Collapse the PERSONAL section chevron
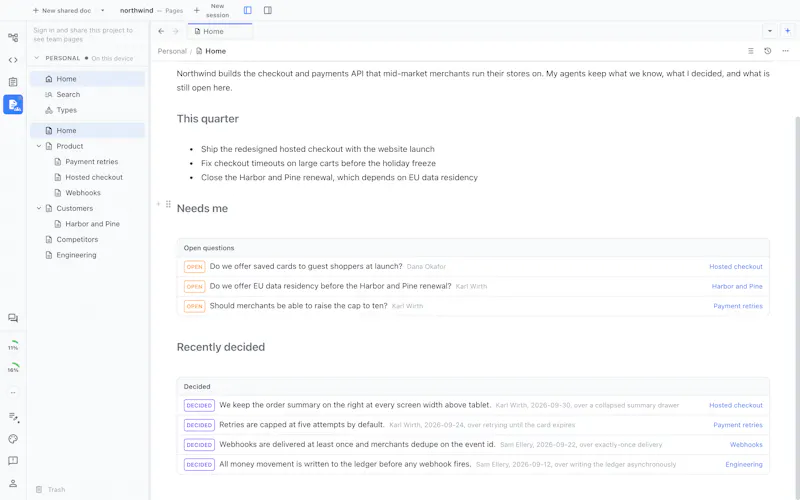 click(37, 58)
